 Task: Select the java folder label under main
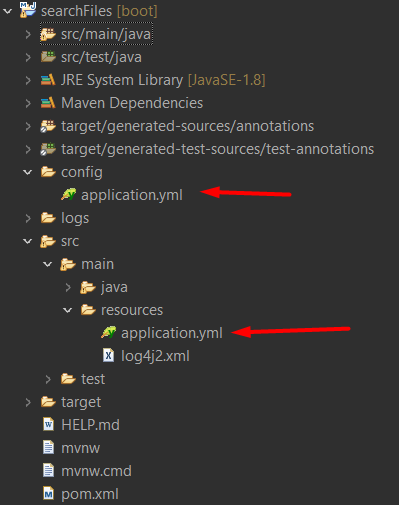click(114, 288)
